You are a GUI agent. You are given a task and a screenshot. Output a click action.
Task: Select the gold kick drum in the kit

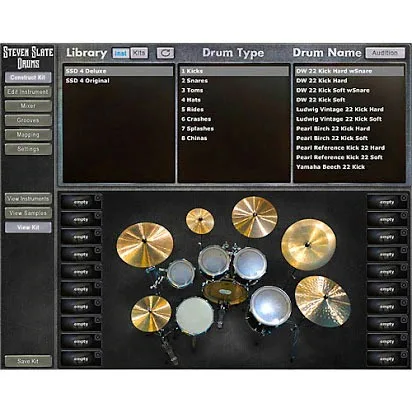coord(226,293)
